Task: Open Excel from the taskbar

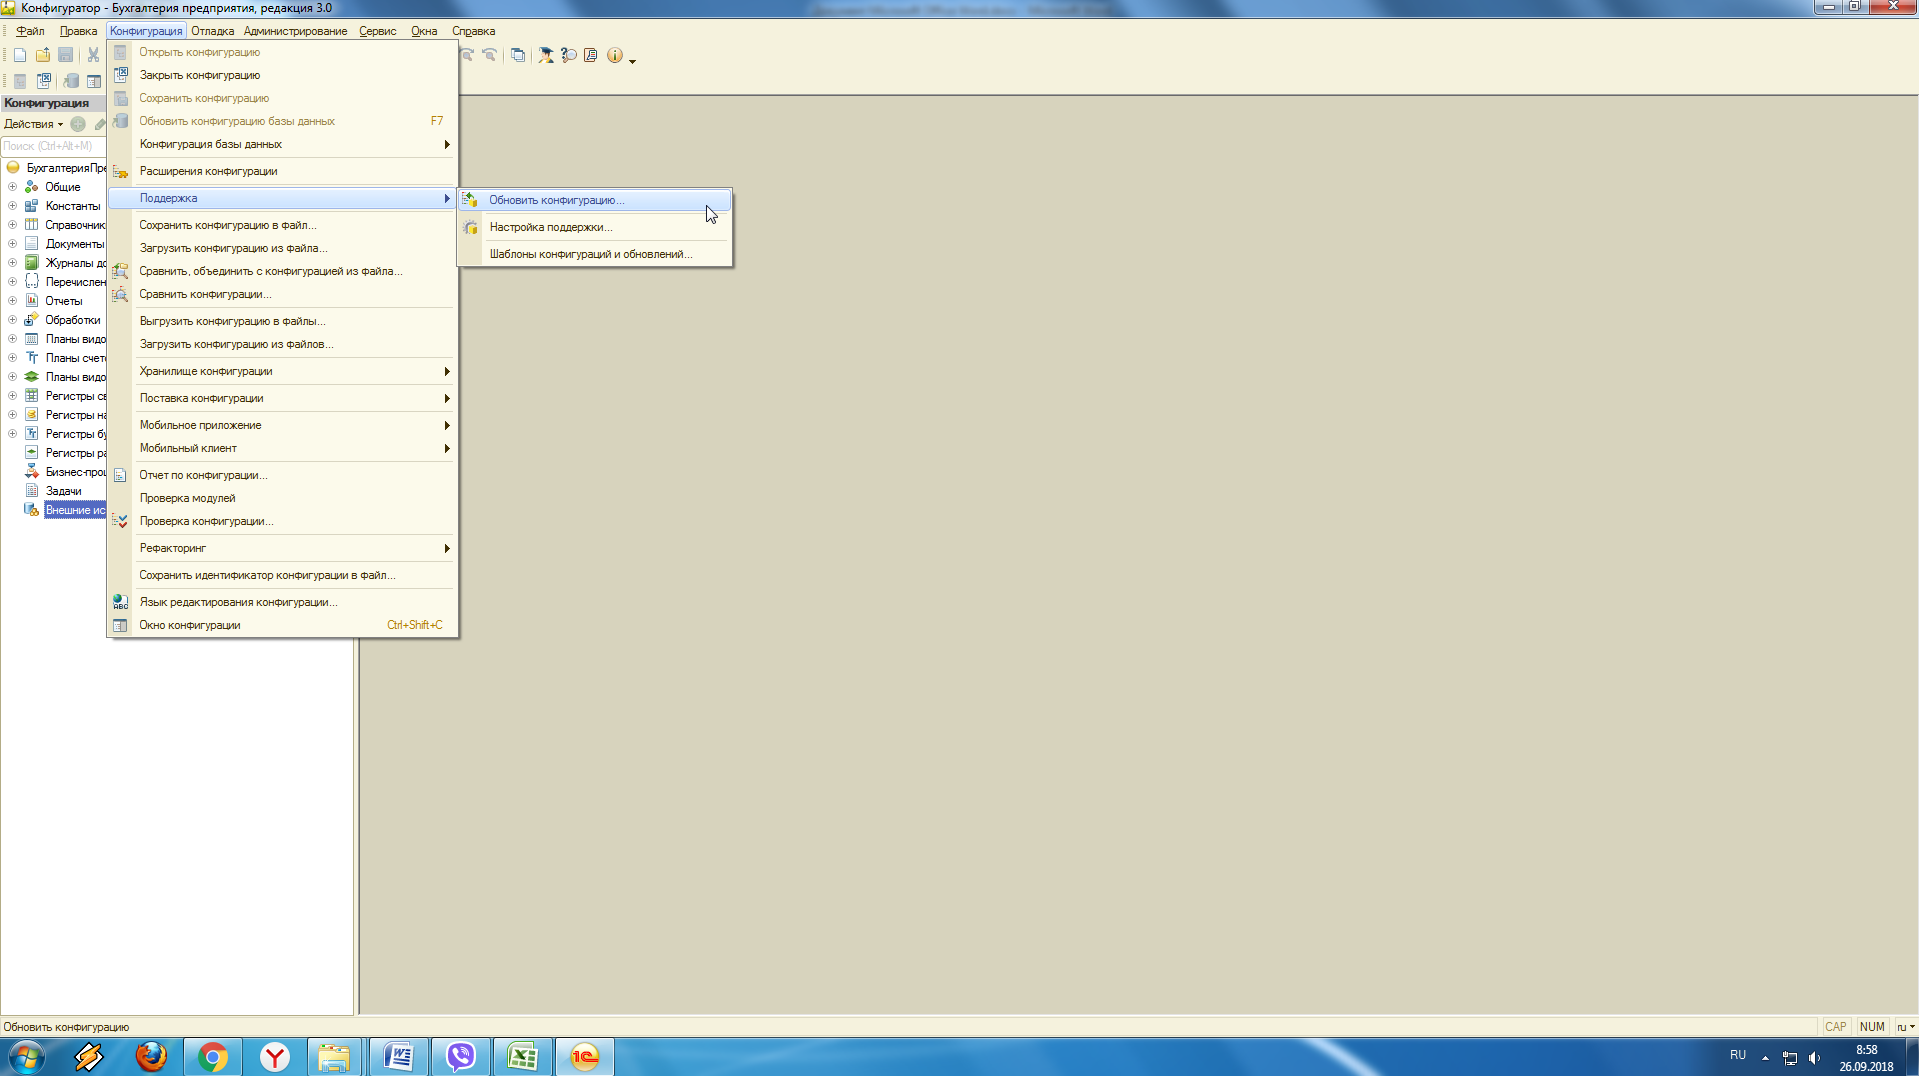Action: tap(523, 1056)
